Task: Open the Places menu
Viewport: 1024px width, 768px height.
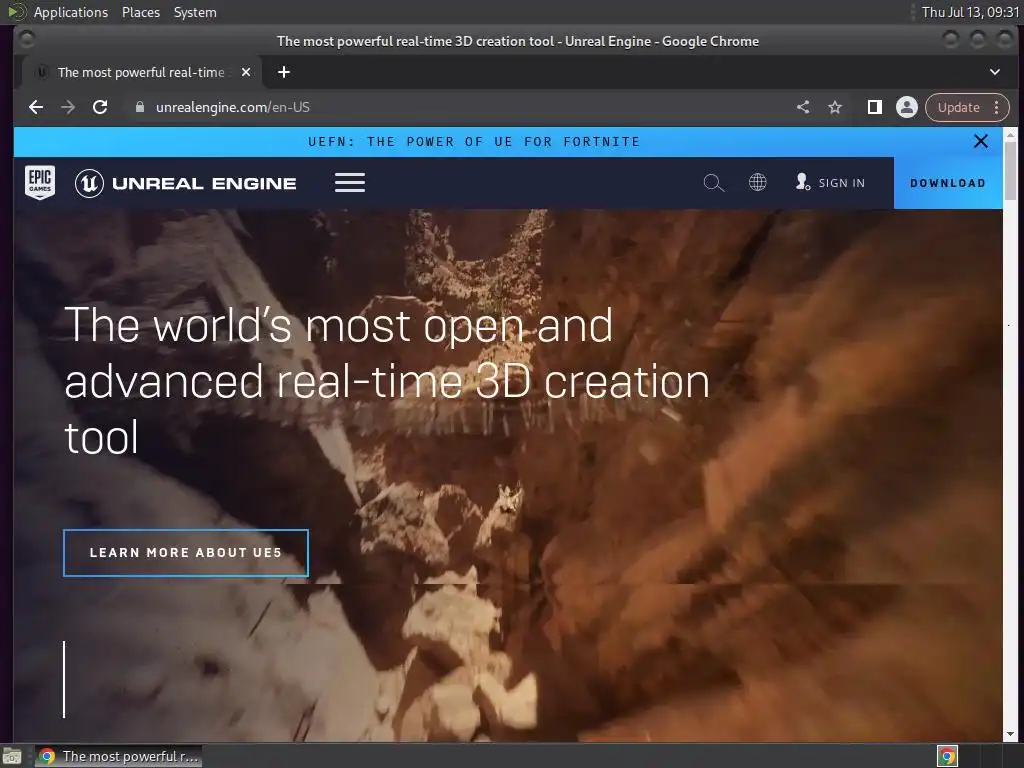Action: pyautogui.click(x=140, y=12)
